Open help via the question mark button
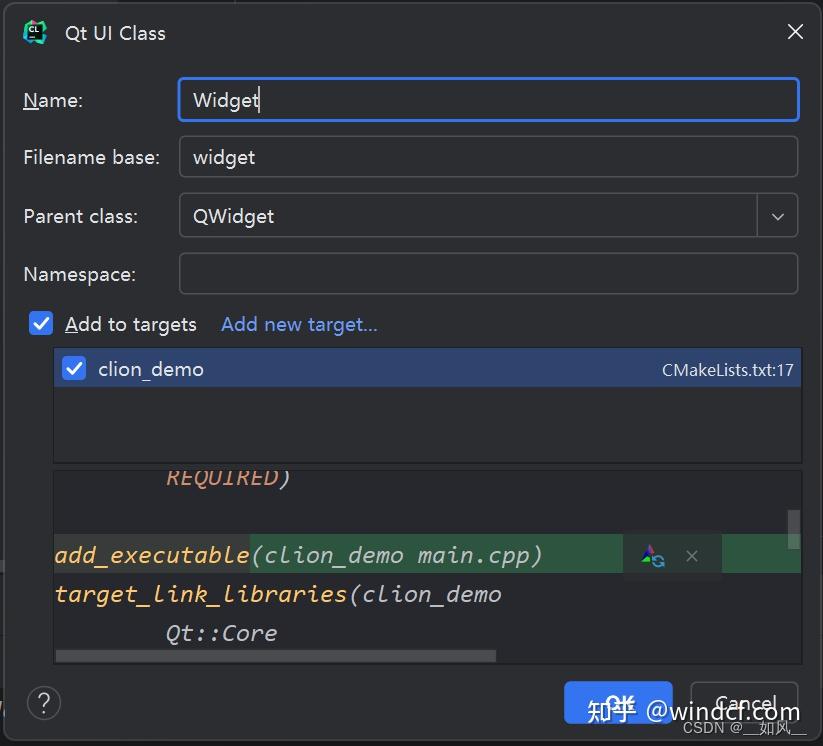Screen dimensions: 823x746 click(x=44, y=702)
